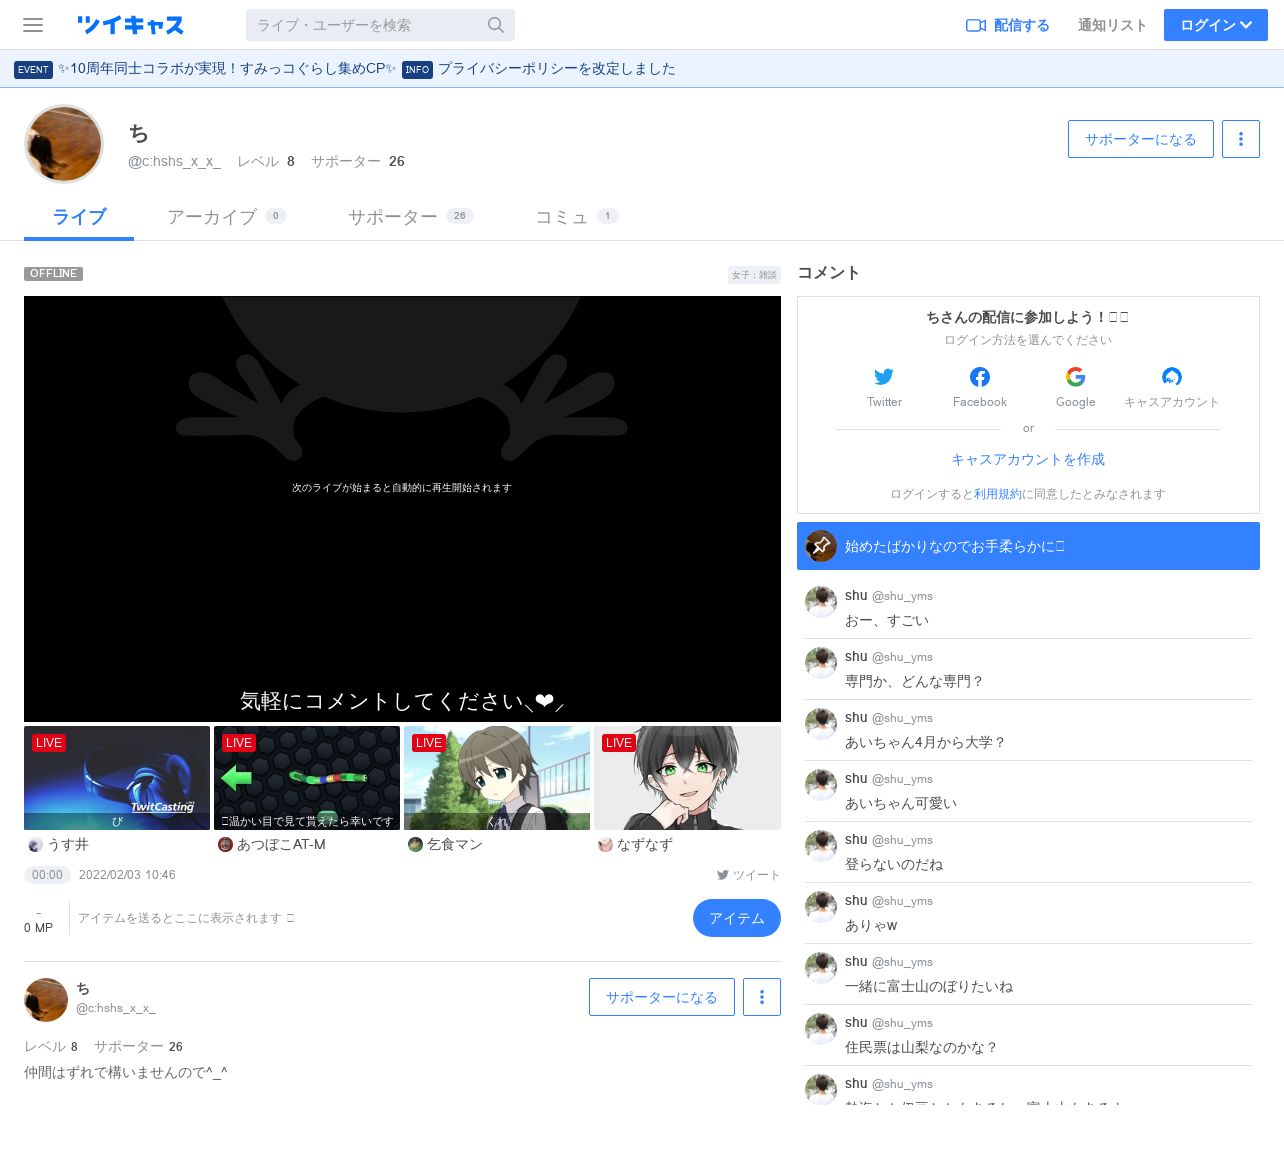Switch to the コミュ tab
The height and width of the screenshot is (1169, 1284).
[577, 217]
